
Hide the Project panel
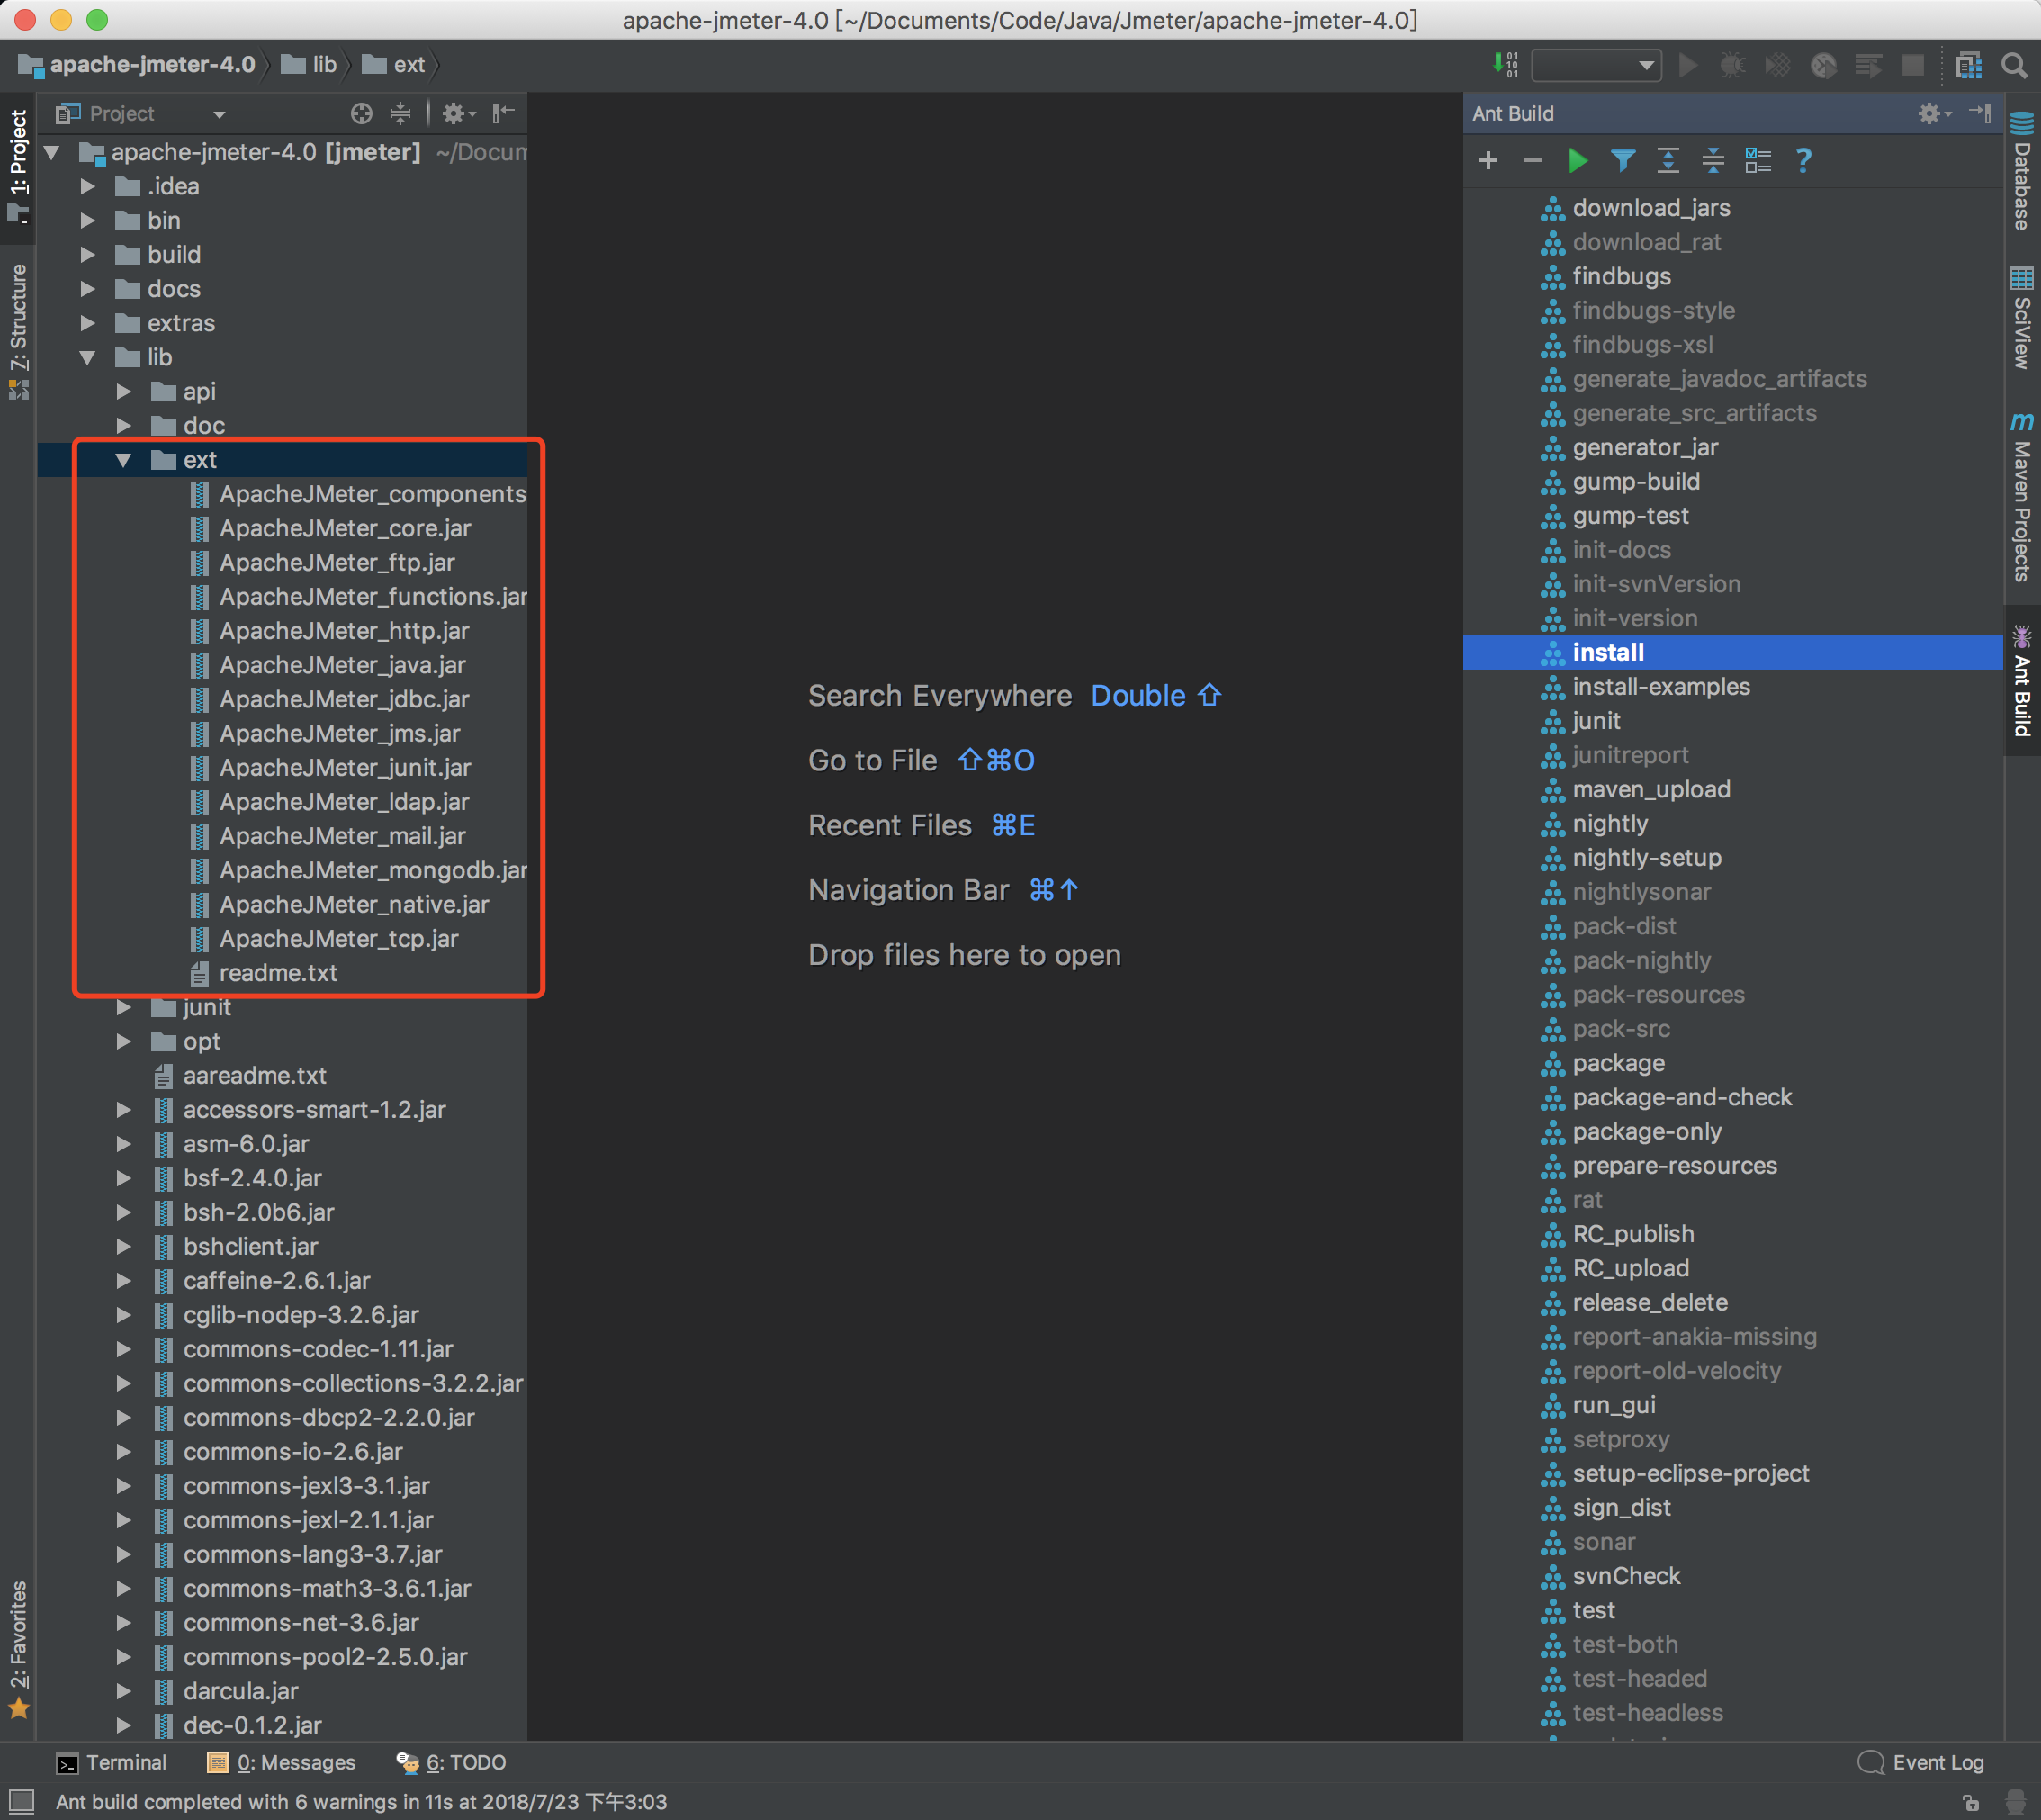point(504,113)
